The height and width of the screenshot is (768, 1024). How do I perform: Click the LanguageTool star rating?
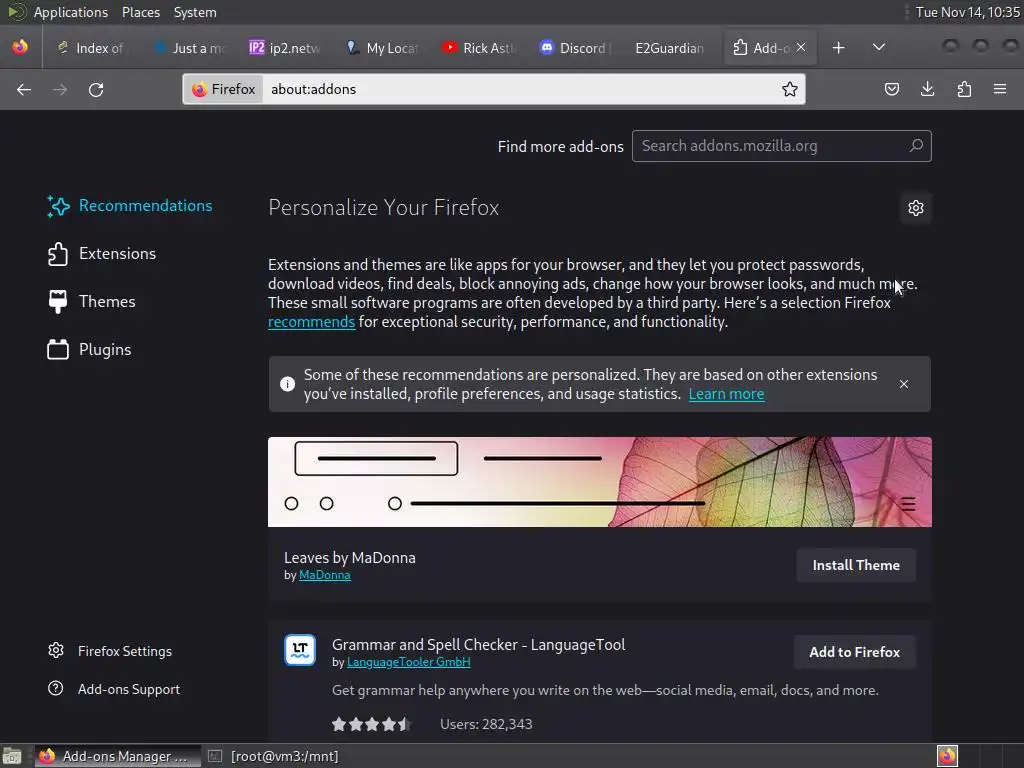coord(371,724)
